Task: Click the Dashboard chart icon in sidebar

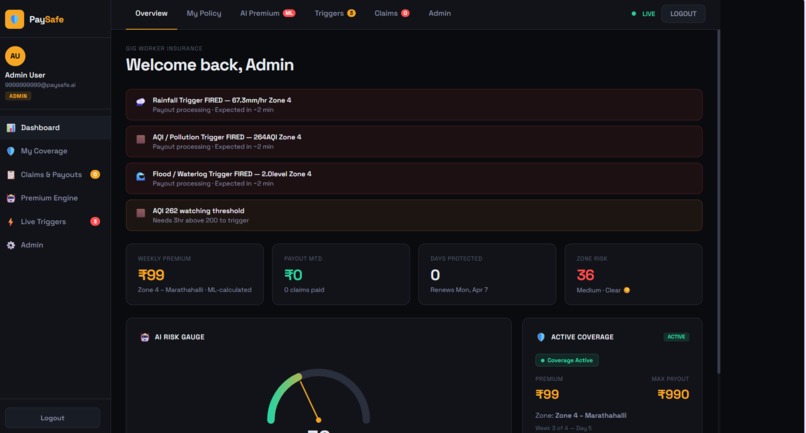Action: (11, 128)
